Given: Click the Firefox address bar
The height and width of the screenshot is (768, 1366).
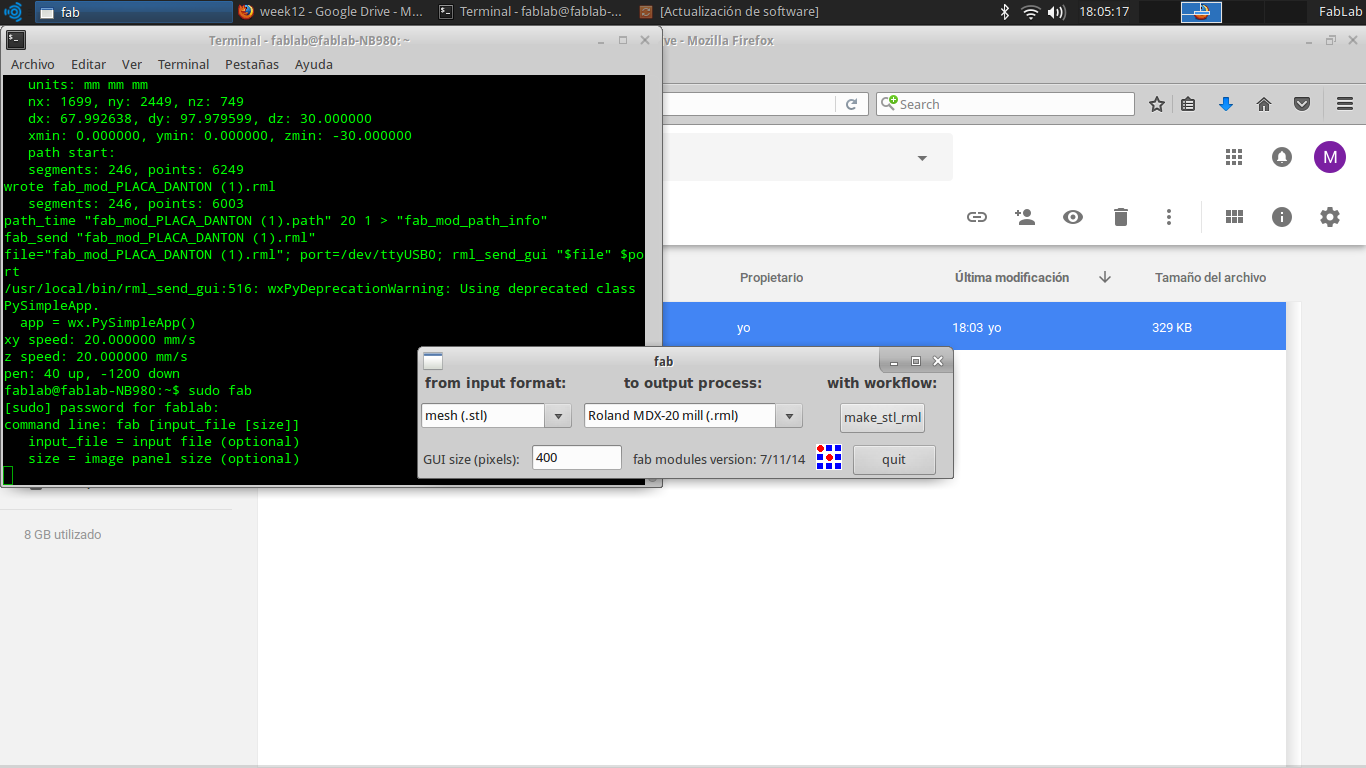Looking at the screenshot, I should point(751,104).
